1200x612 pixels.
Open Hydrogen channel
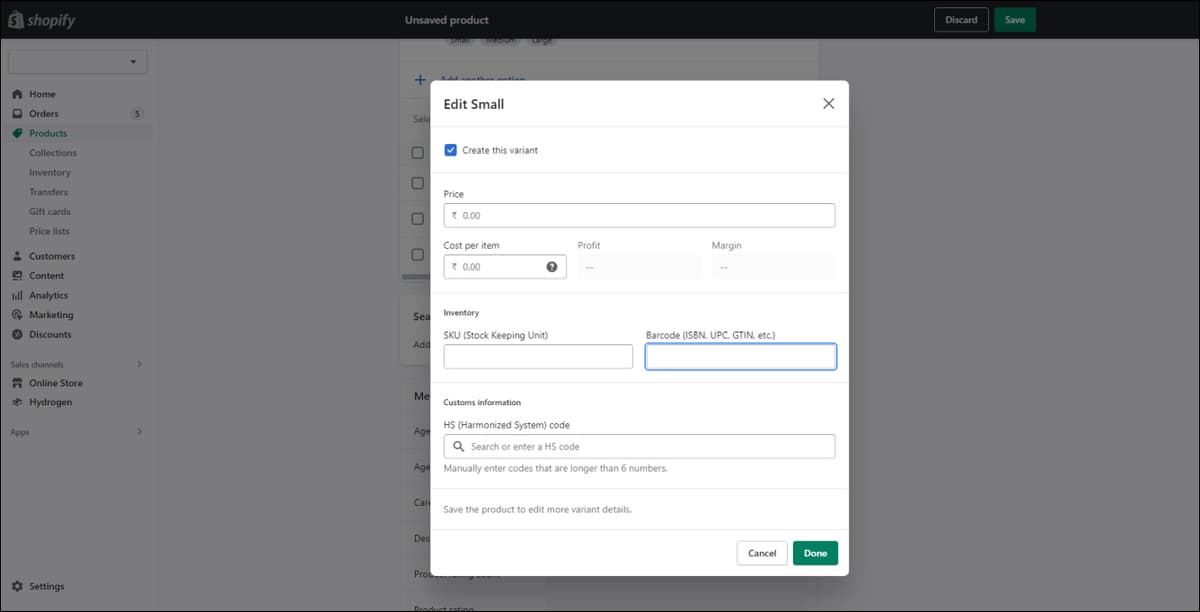50,402
